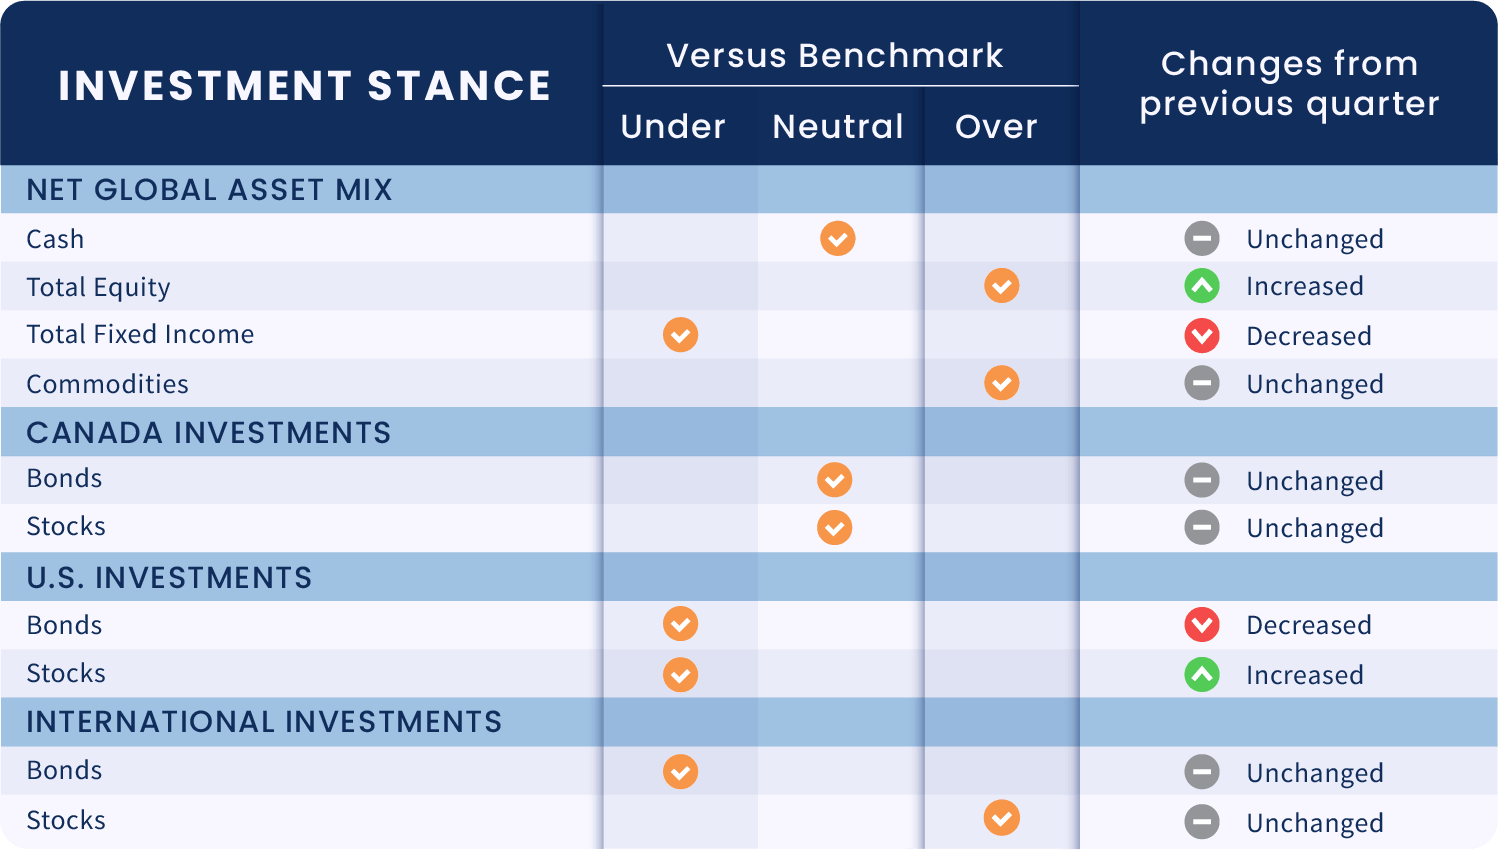Click the Over checkmark for International Stocks
1498x850 pixels.
1001,818
